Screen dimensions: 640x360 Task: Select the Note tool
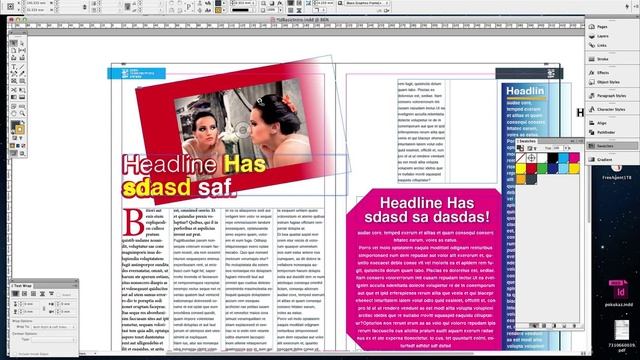pyautogui.click(x=13, y=106)
